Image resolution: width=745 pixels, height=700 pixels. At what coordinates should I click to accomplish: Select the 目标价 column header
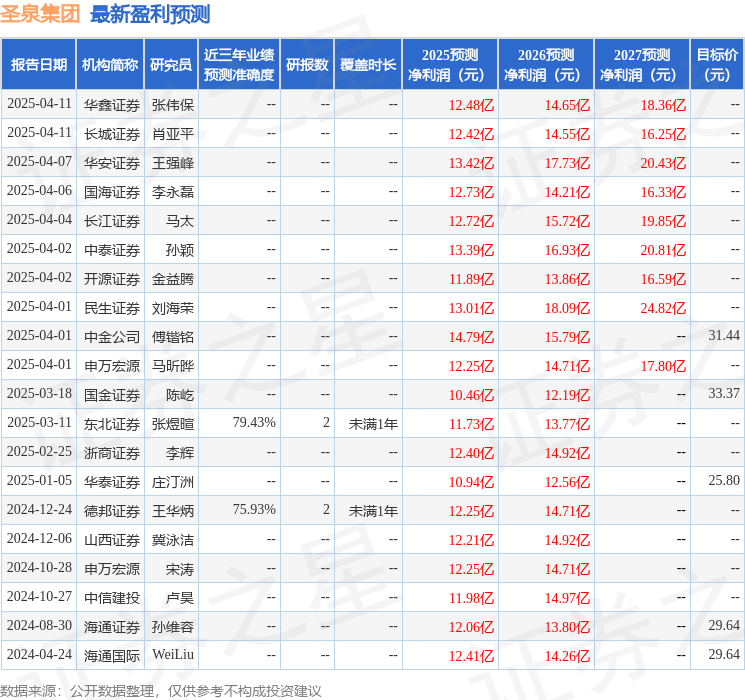tap(717, 65)
